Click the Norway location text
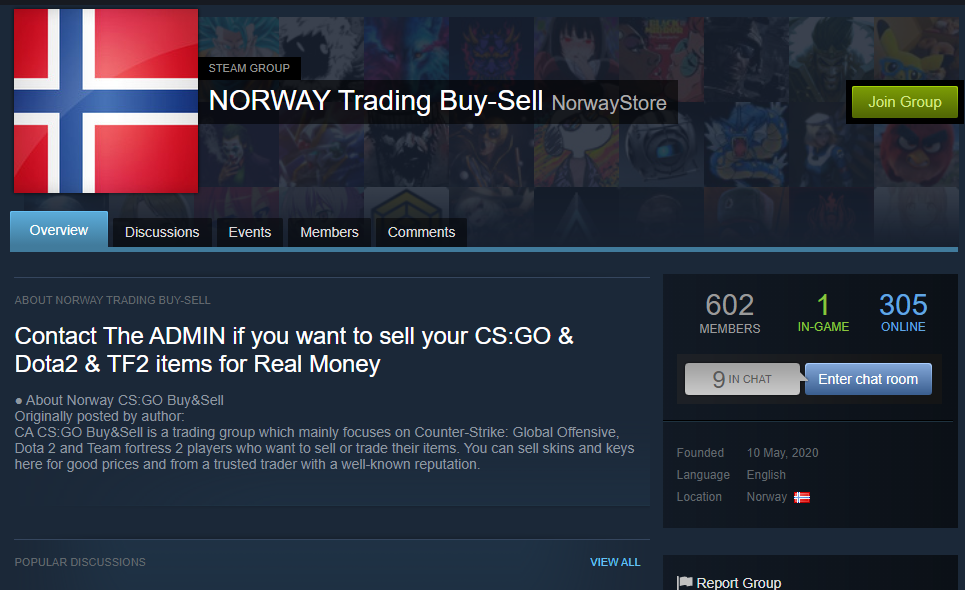This screenshot has width=965, height=590. click(x=767, y=496)
